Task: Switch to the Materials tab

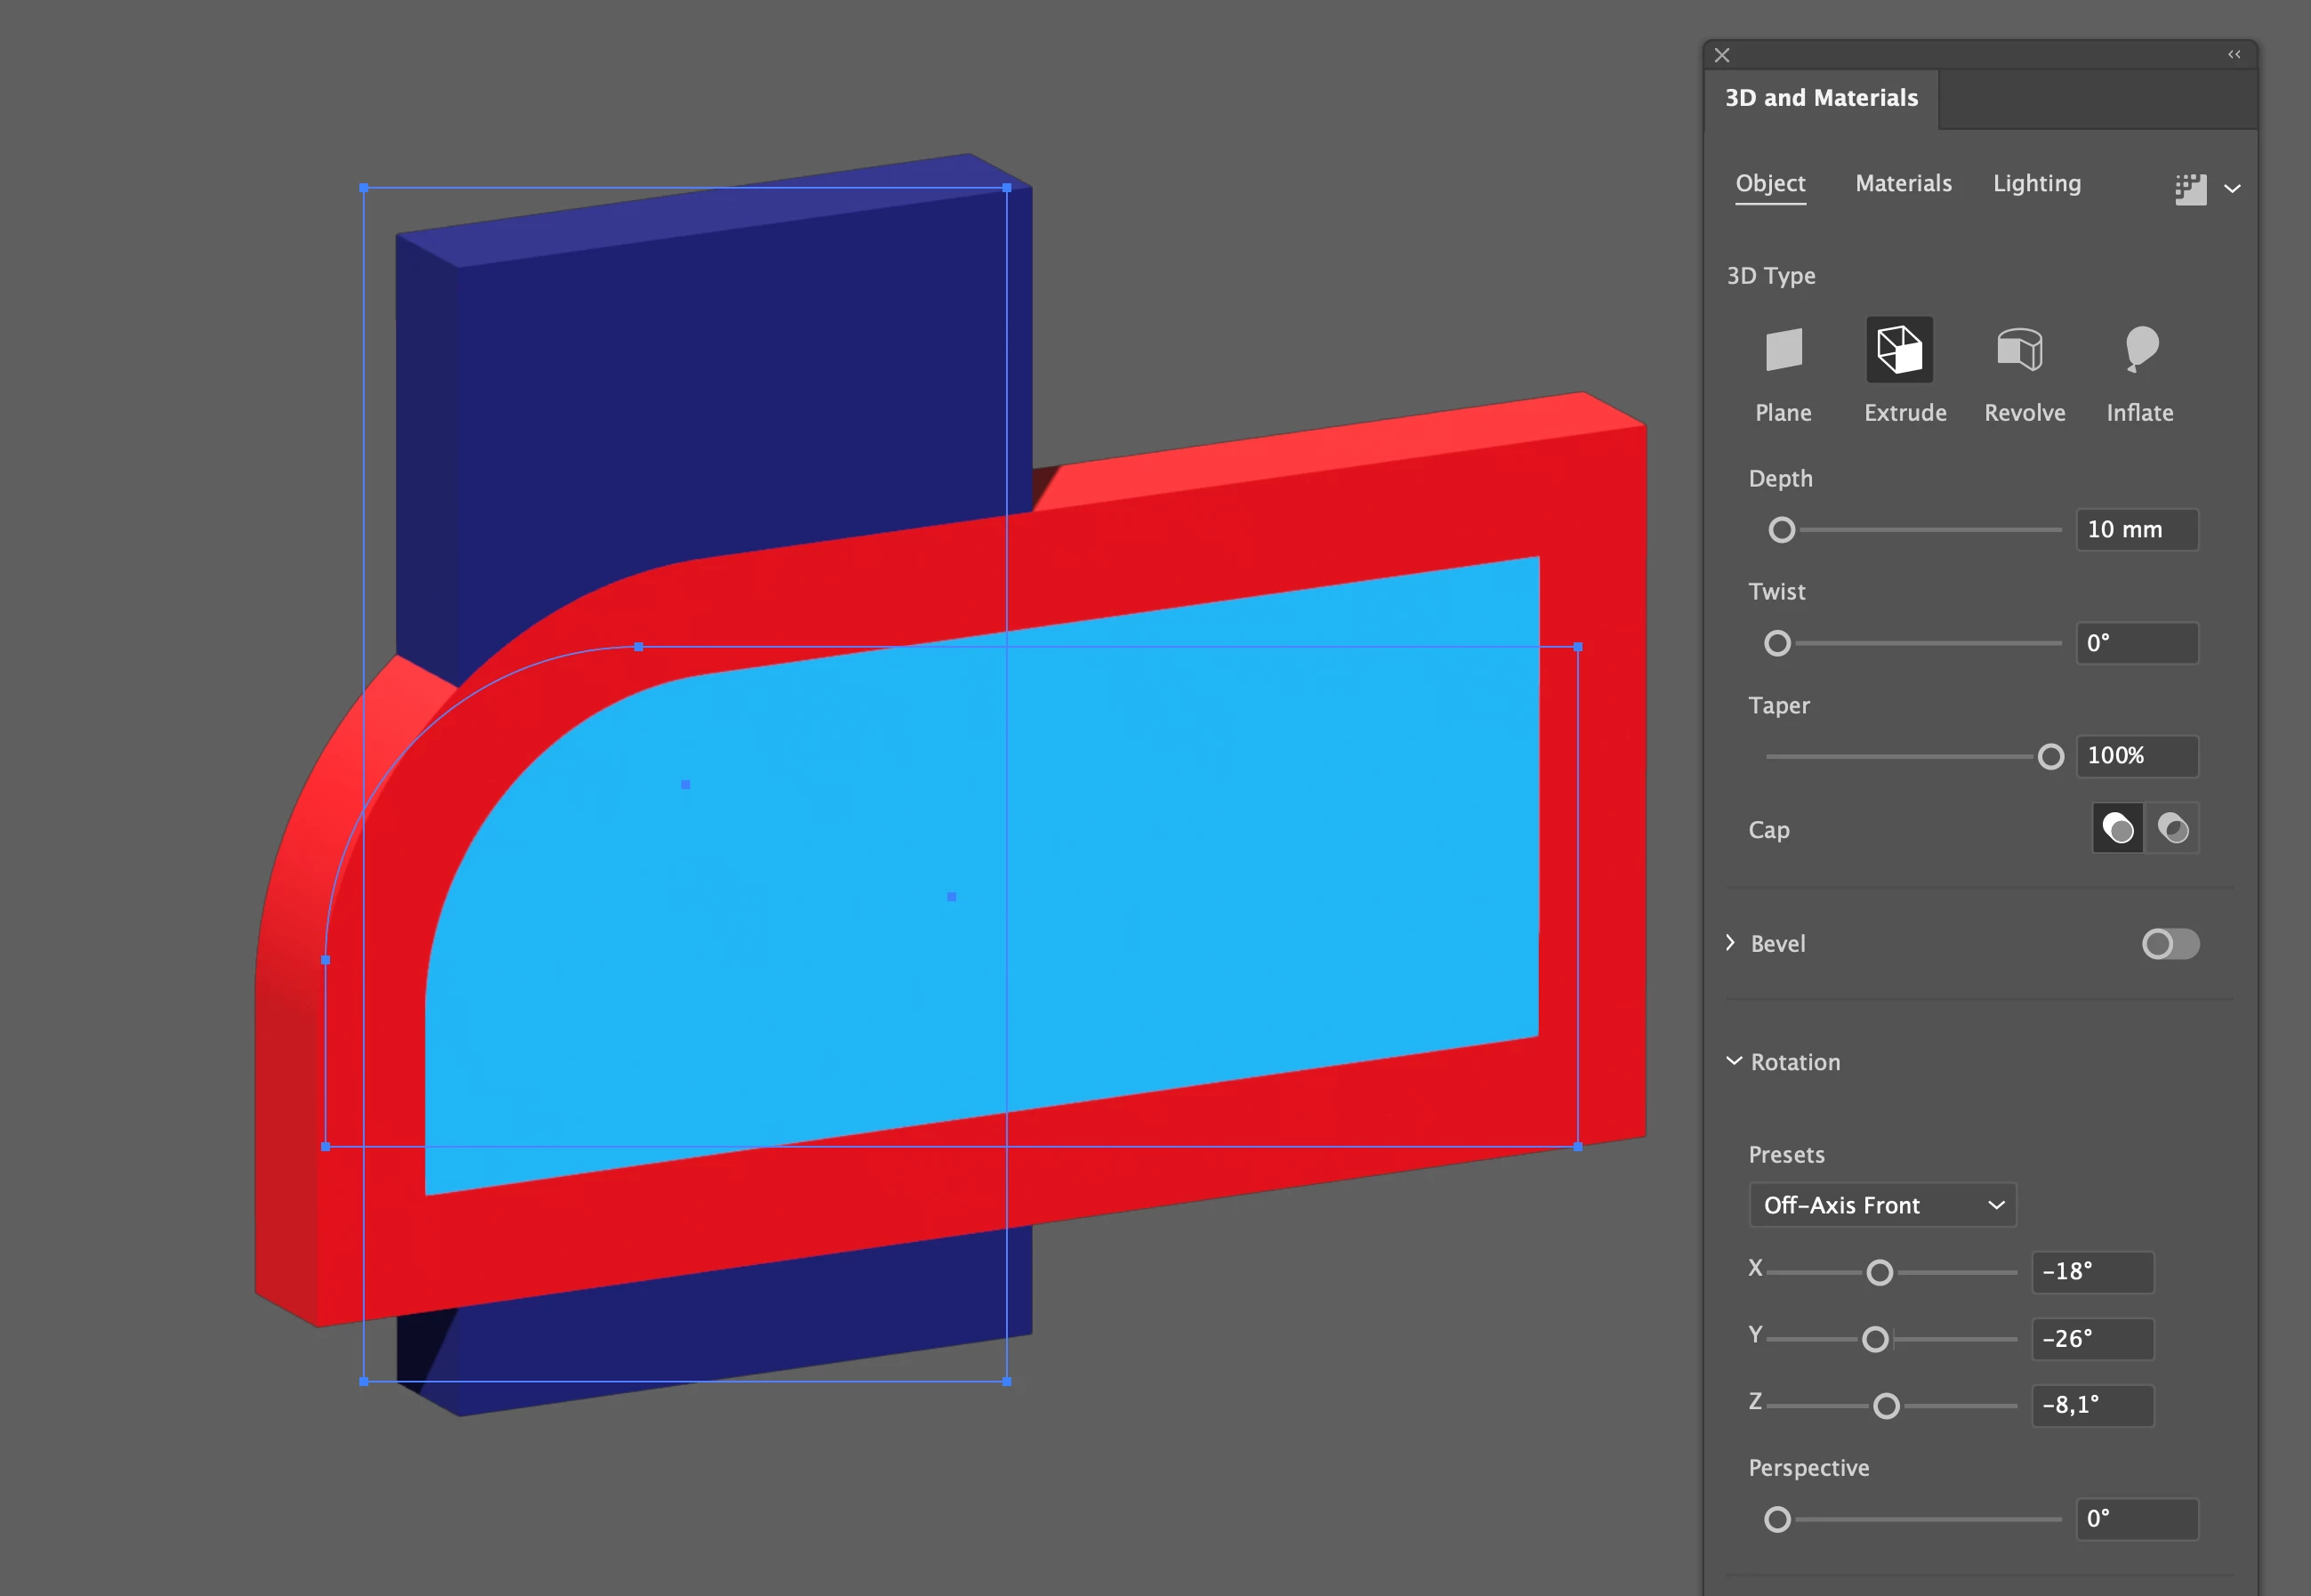Action: (1903, 183)
